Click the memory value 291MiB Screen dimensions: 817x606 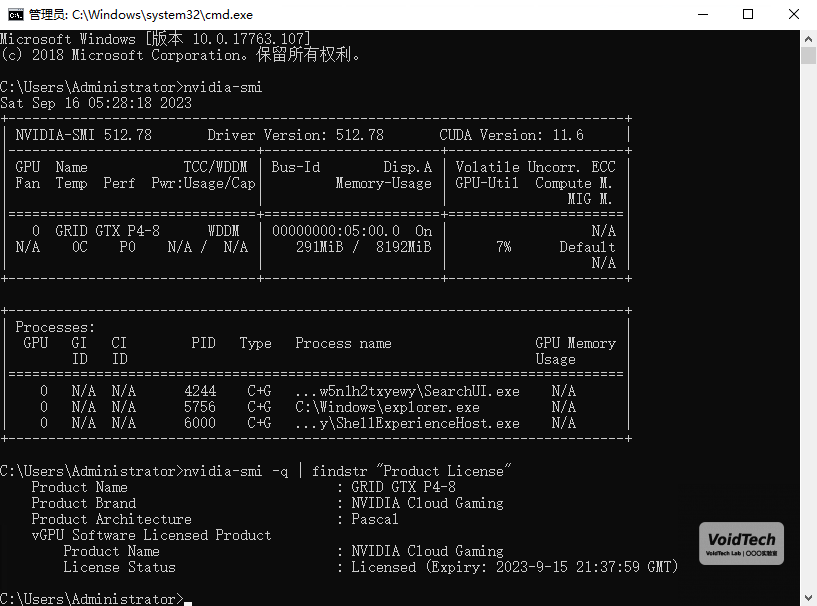(x=319, y=247)
